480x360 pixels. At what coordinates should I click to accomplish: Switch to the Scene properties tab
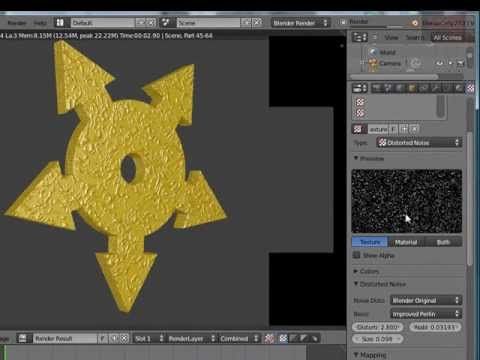pyautogui.click(x=388, y=88)
